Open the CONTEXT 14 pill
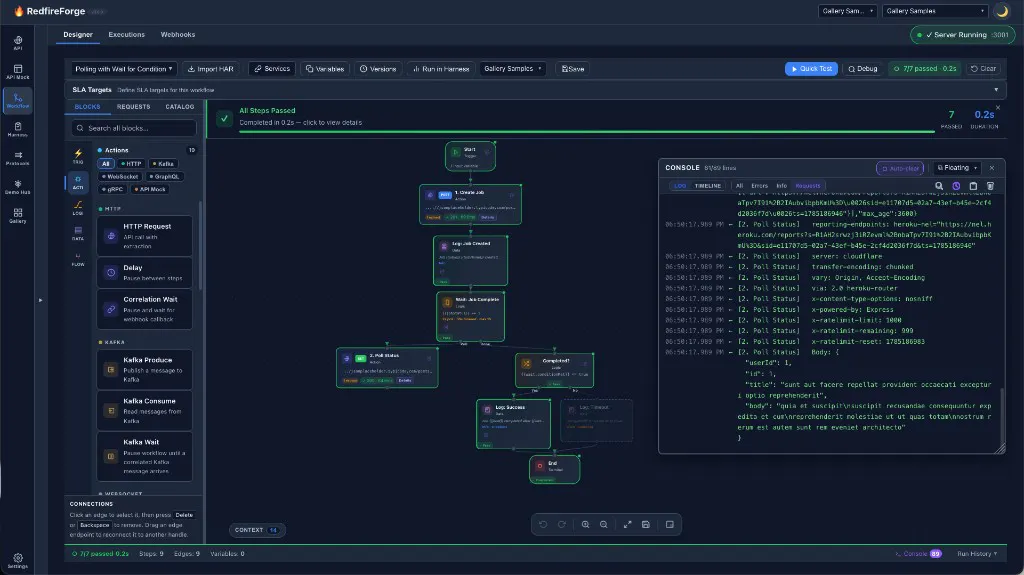Screen dimensions: 1024x575 click(257, 530)
